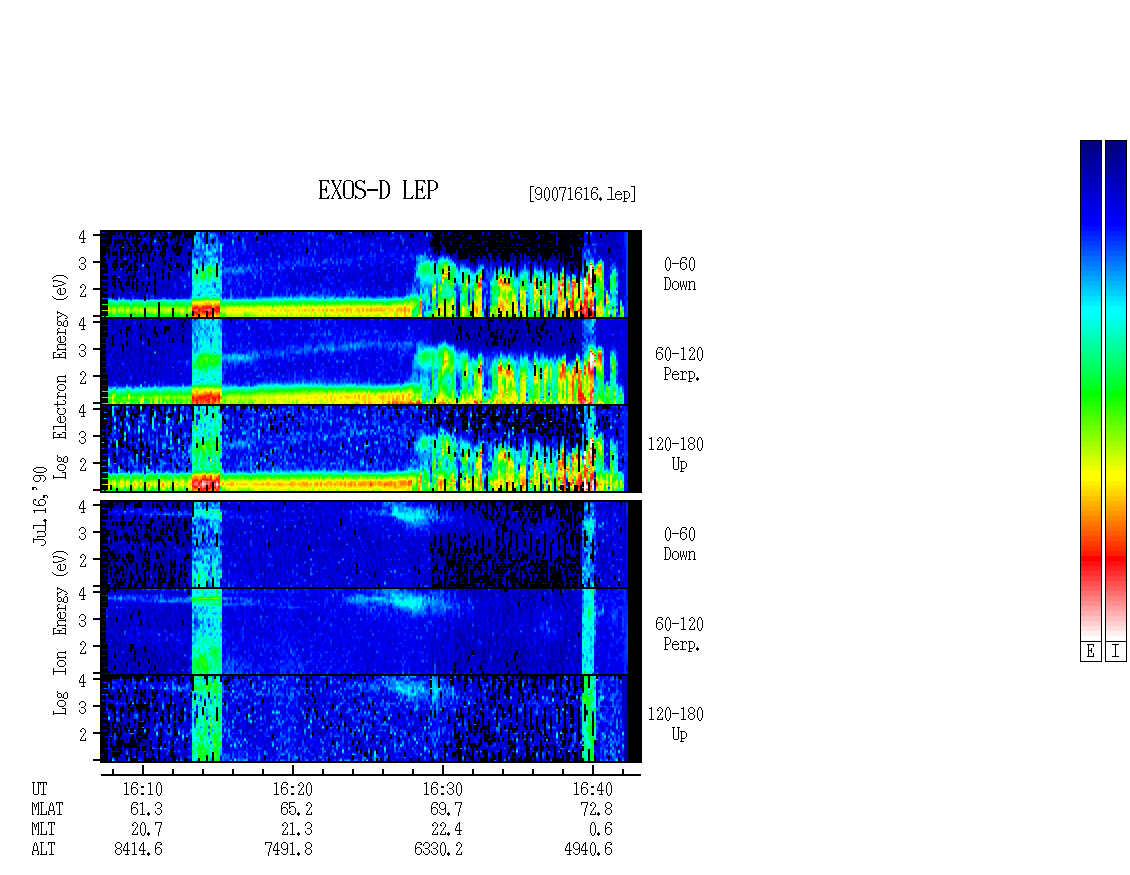
Task: Click the 16:30 UT time value
Action: pyautogui.click(x=442, y=789)
